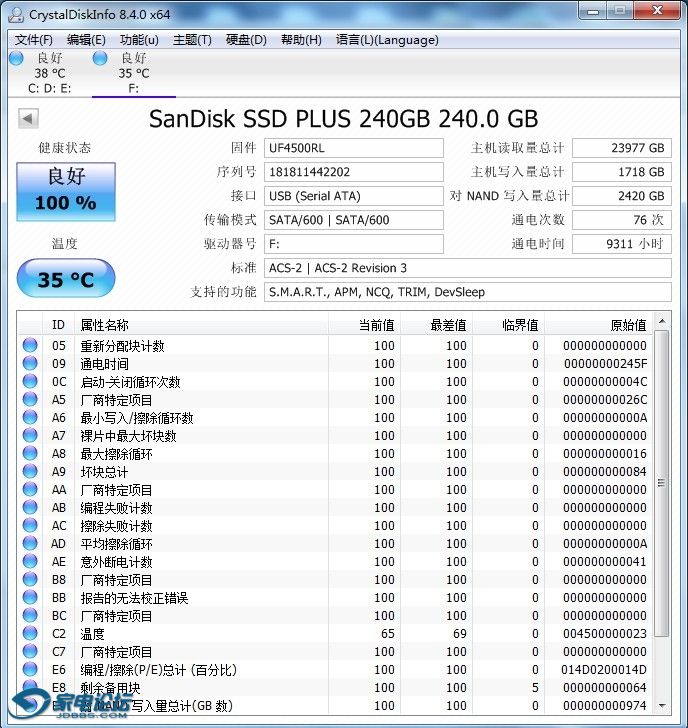
Task: Click status orb of row E6 编程/擦除(P/E)总计
Action: [x=30, y=669]
